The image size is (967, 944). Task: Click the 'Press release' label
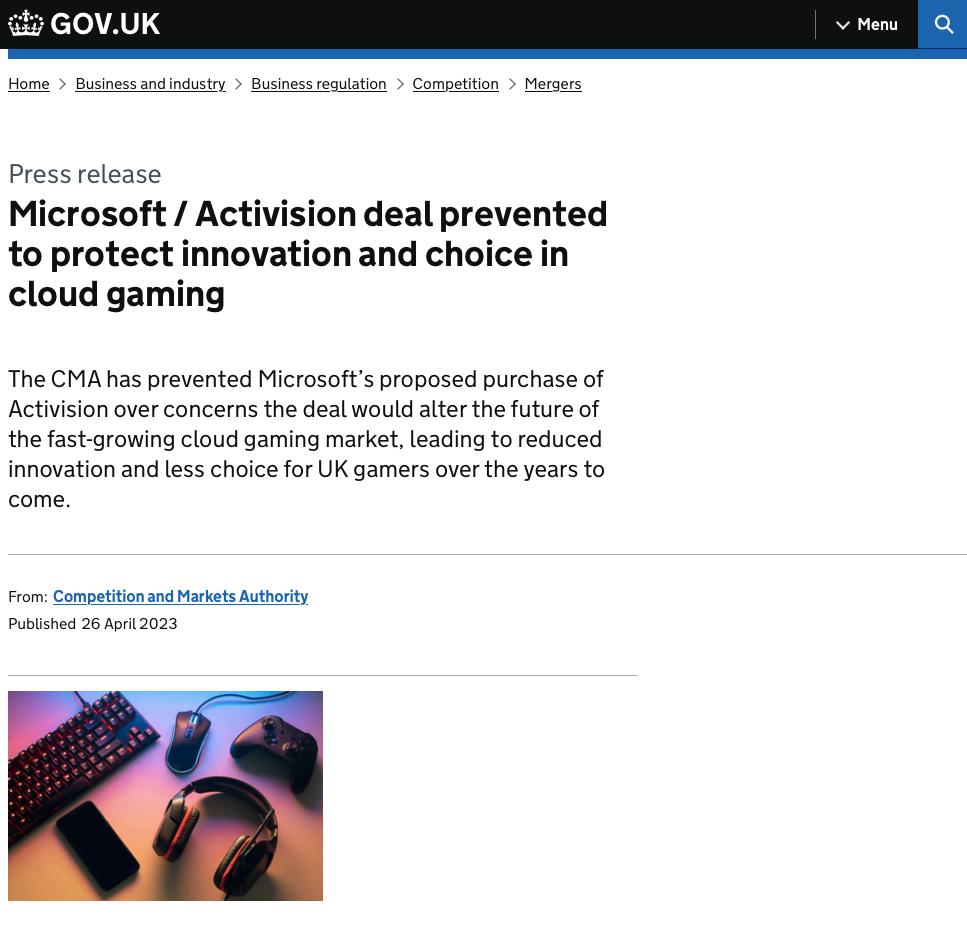[x=84, y=174]
